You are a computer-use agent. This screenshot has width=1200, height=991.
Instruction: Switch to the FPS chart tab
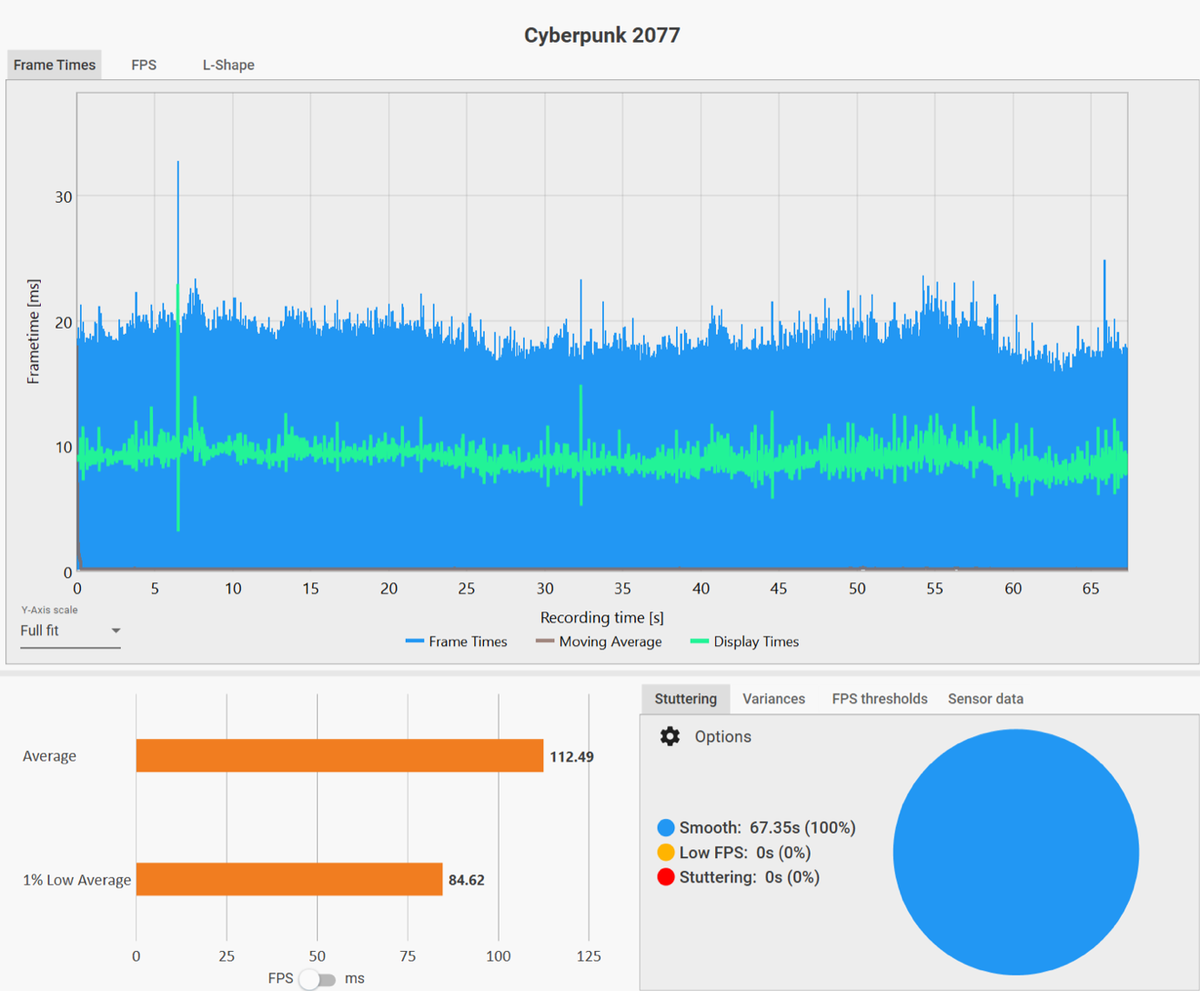[144, 65]
